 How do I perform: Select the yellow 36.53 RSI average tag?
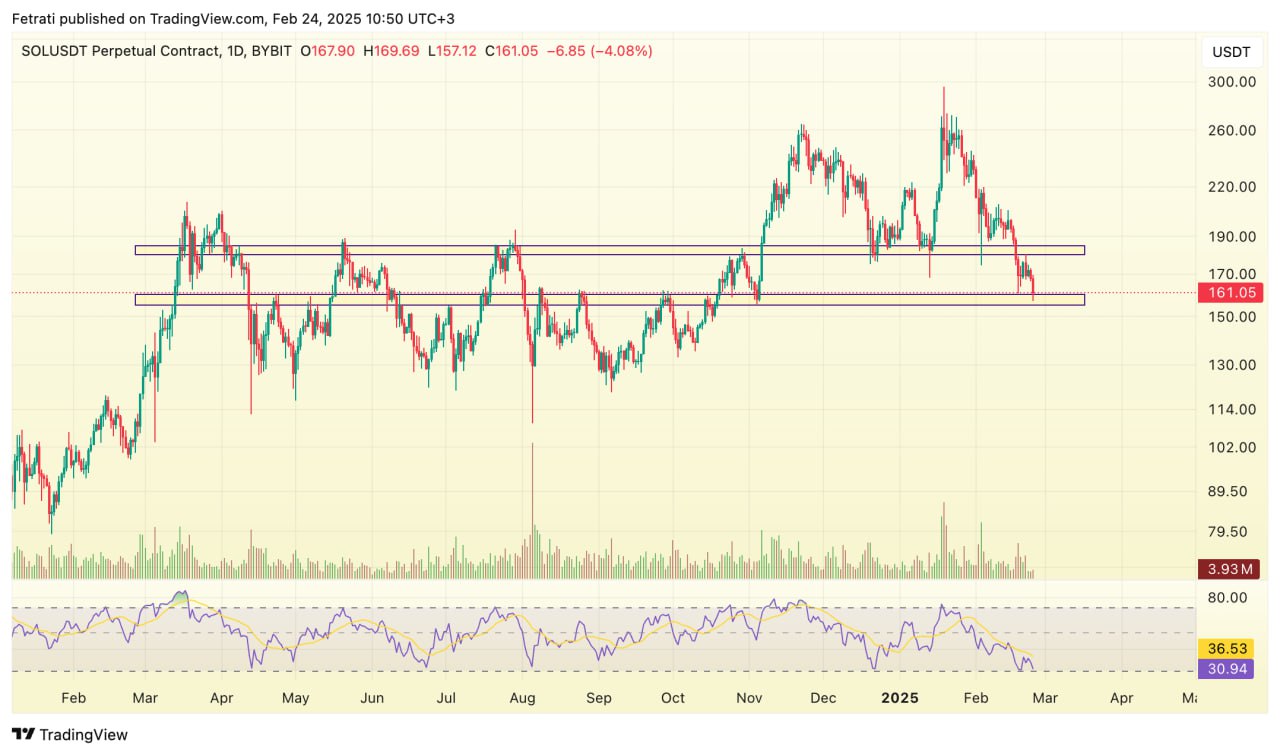(x=1226, y=649)
